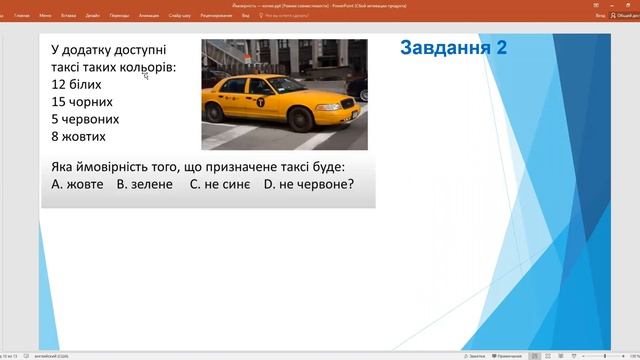This screenshot has width=640, height=360.
Task: Open Заметки notes pane in status bar
Action: (474, 356)
